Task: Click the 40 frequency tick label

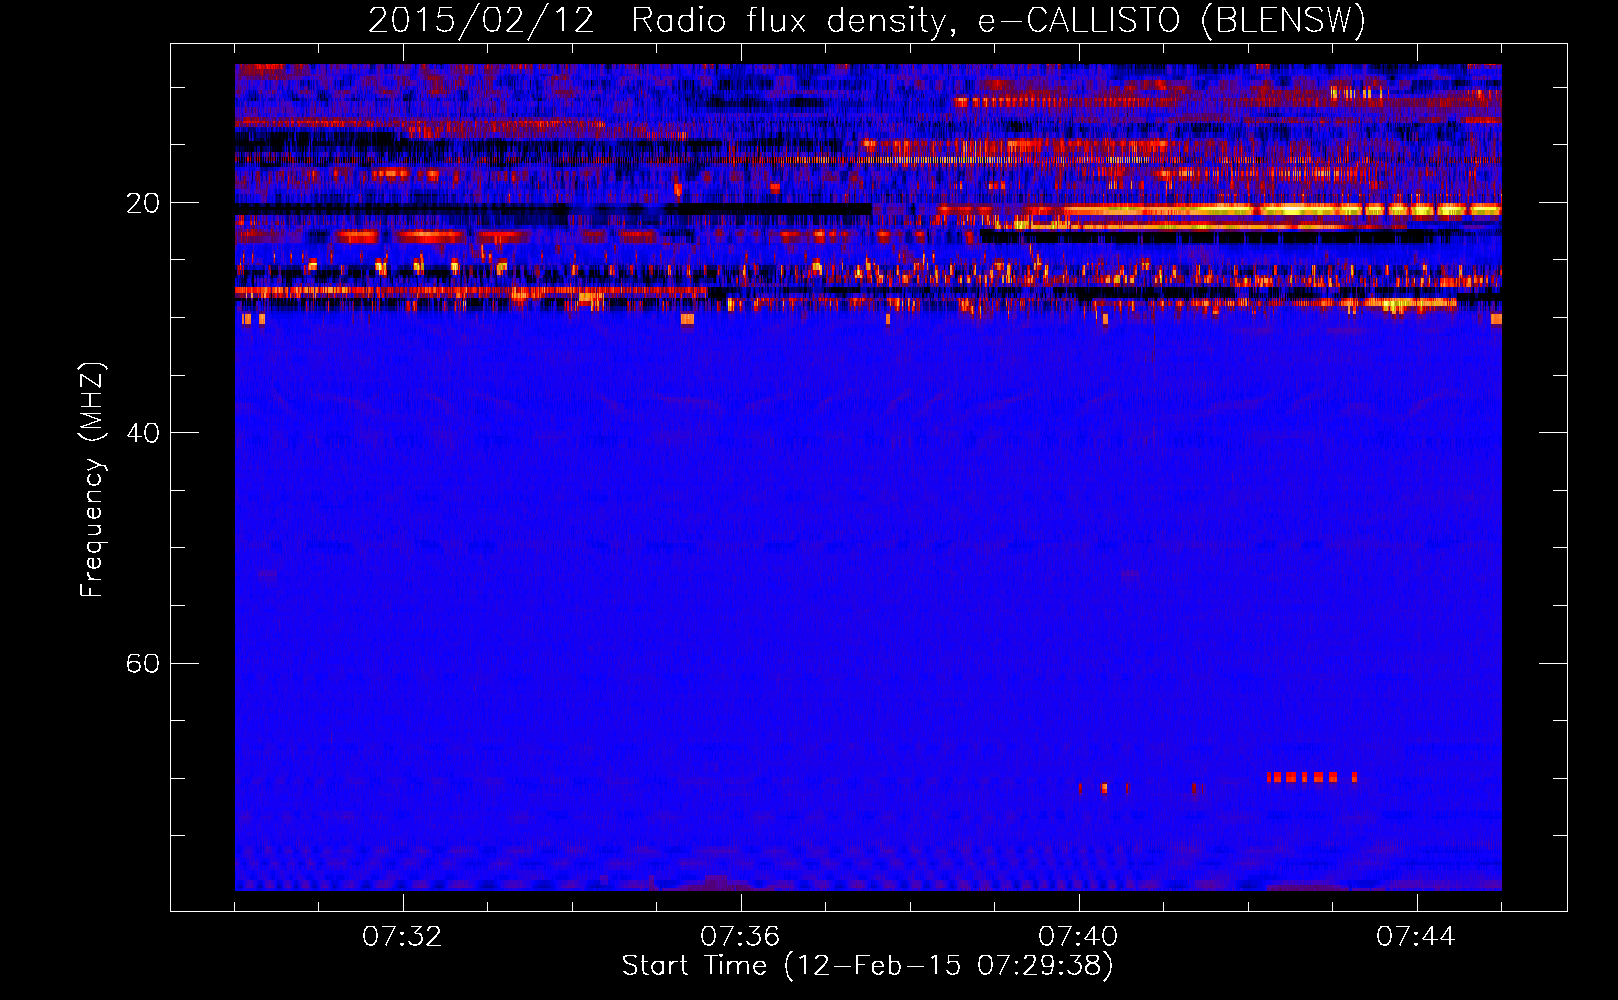Action: 142,433
